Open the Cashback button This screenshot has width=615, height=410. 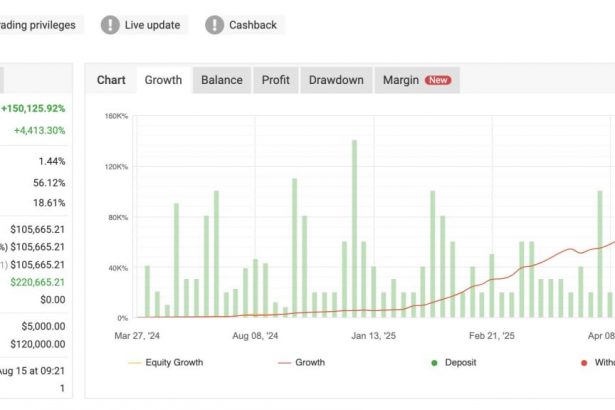pyautogui.click(x=244, y=25)
